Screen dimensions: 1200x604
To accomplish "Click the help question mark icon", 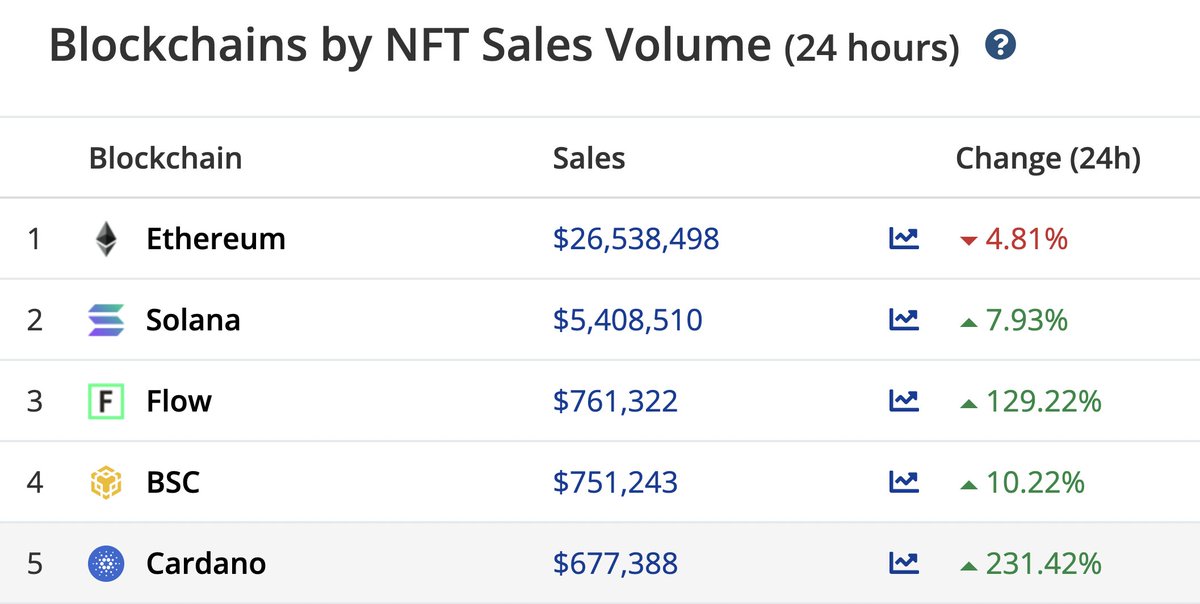I will coord(1000,45).
